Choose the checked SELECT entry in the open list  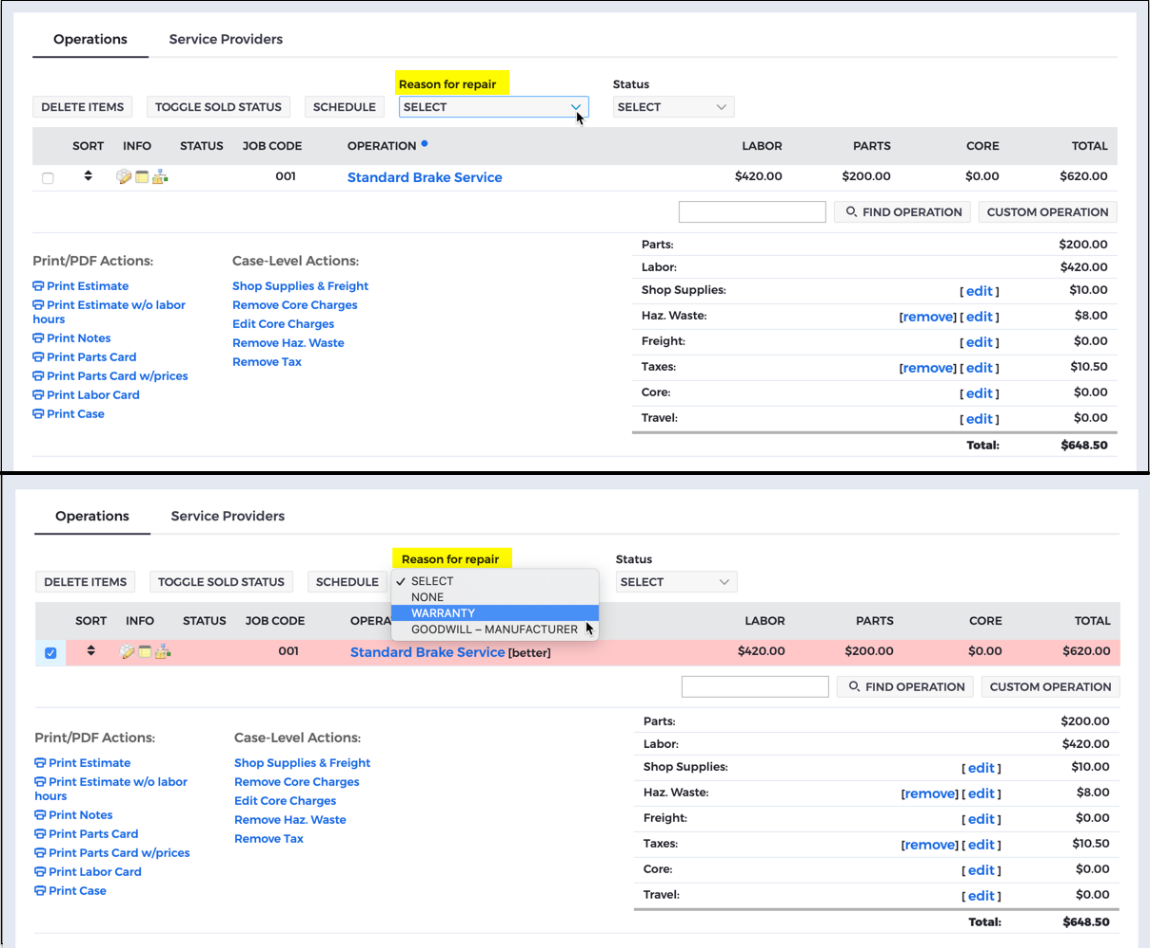tap(495, 581)
